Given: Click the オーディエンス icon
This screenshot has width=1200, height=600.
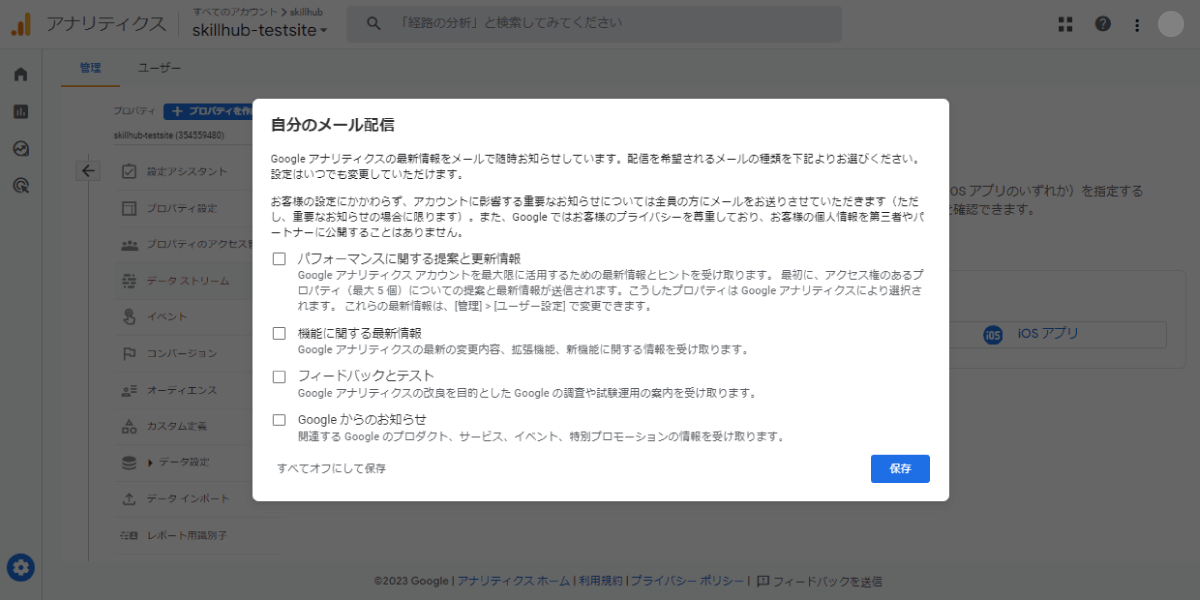Looking at the screenshot, I should pos(129,390).
